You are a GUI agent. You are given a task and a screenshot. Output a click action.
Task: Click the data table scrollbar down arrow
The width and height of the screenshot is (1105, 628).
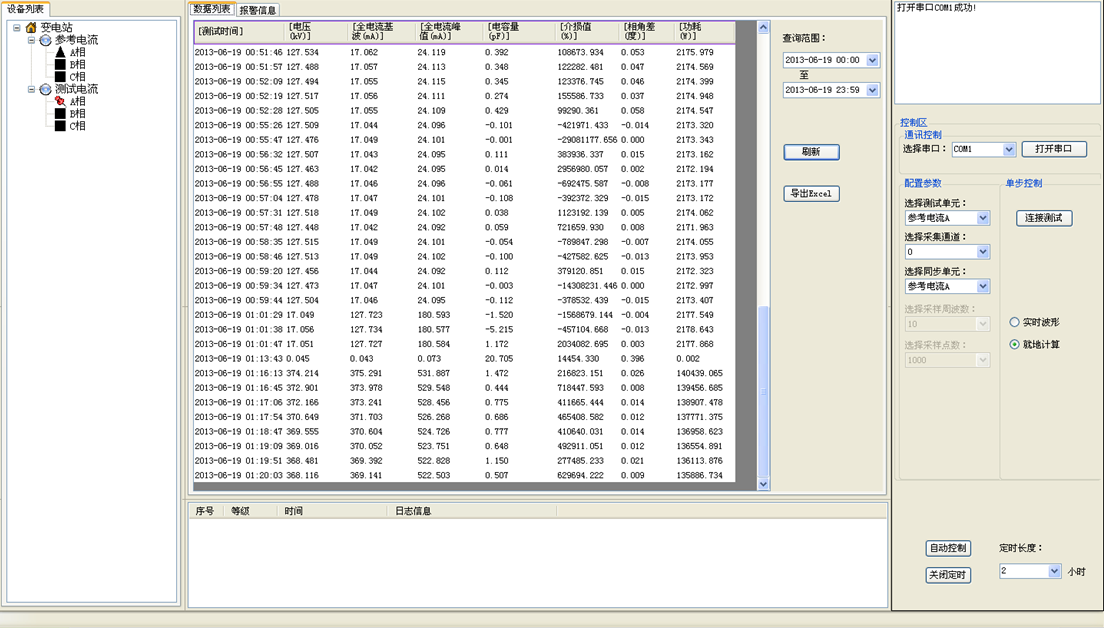pos(763,484)
